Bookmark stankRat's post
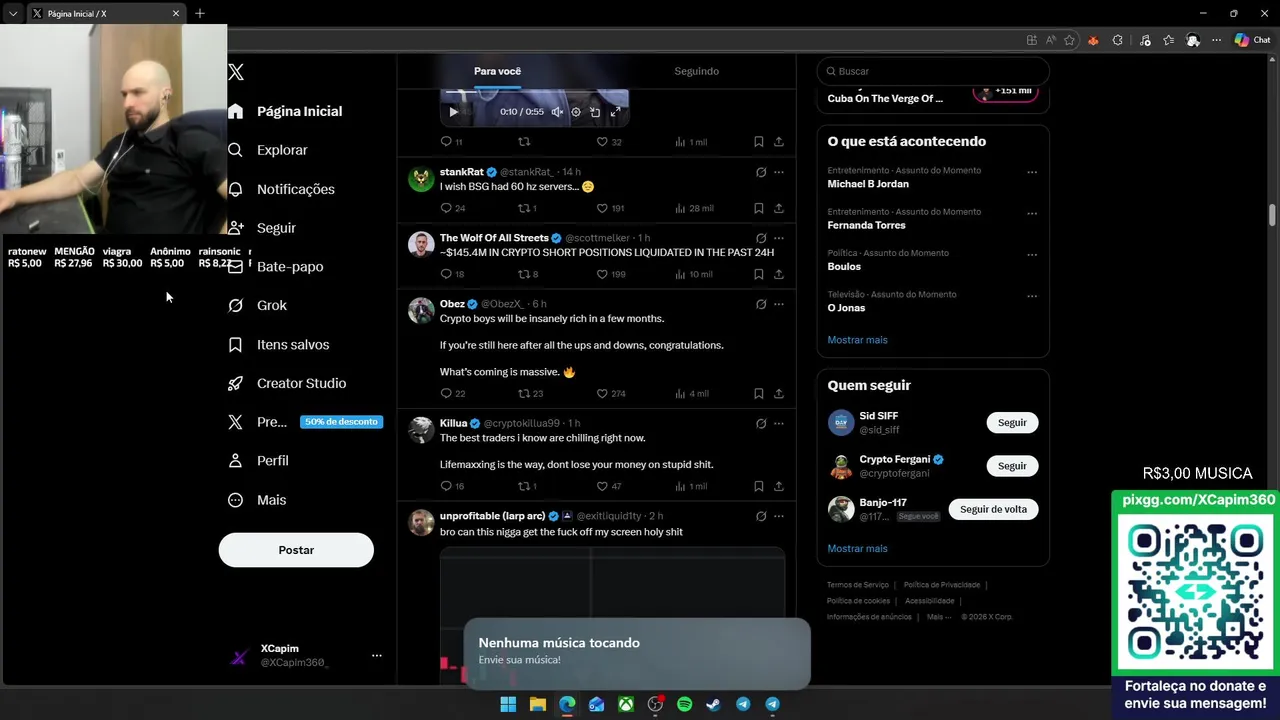This screenshot has width=1280, height=720. tap(759, 208)
